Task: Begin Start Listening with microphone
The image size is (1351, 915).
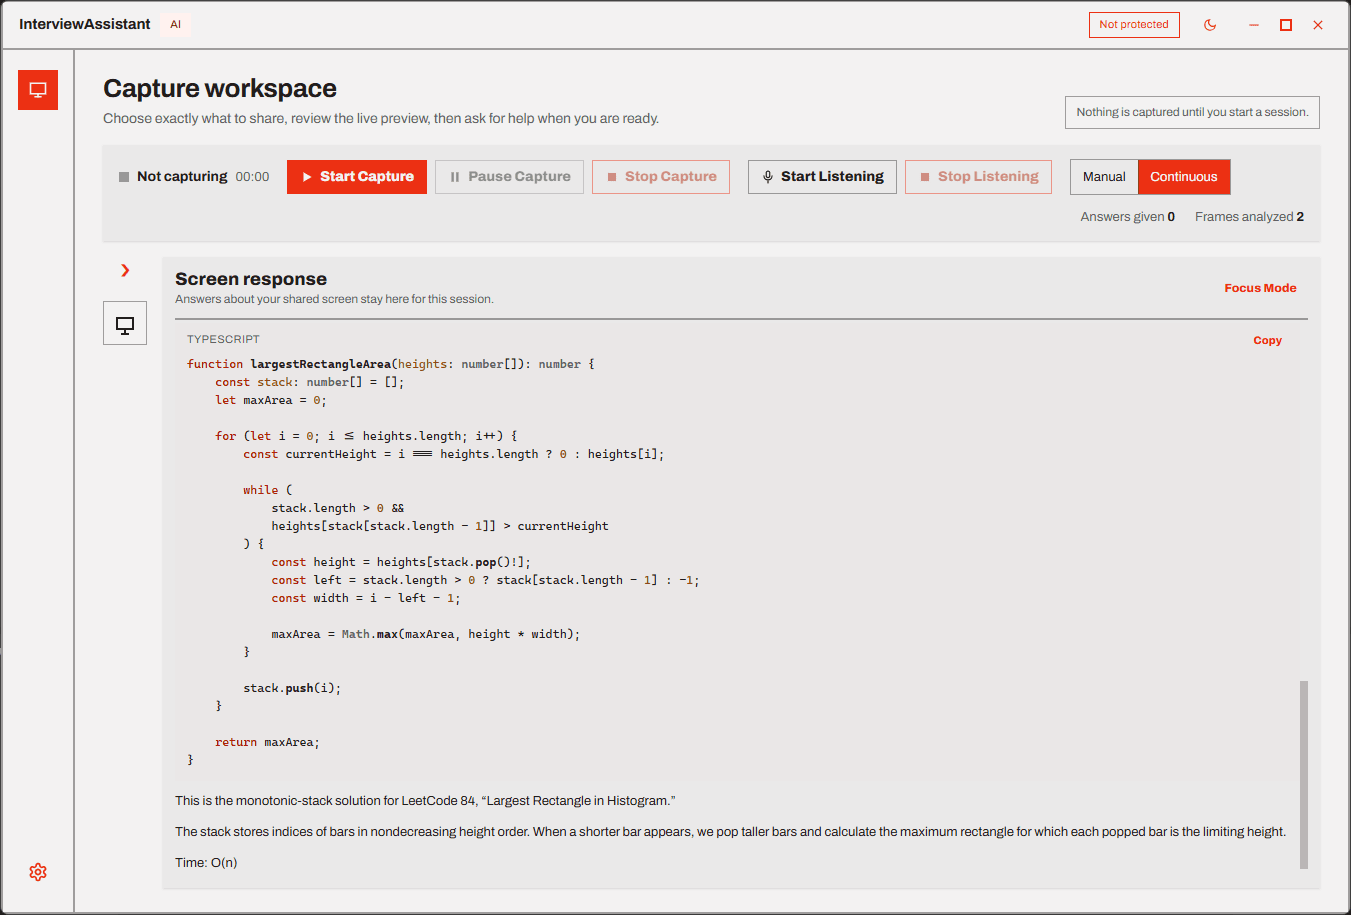Action: 822,177
